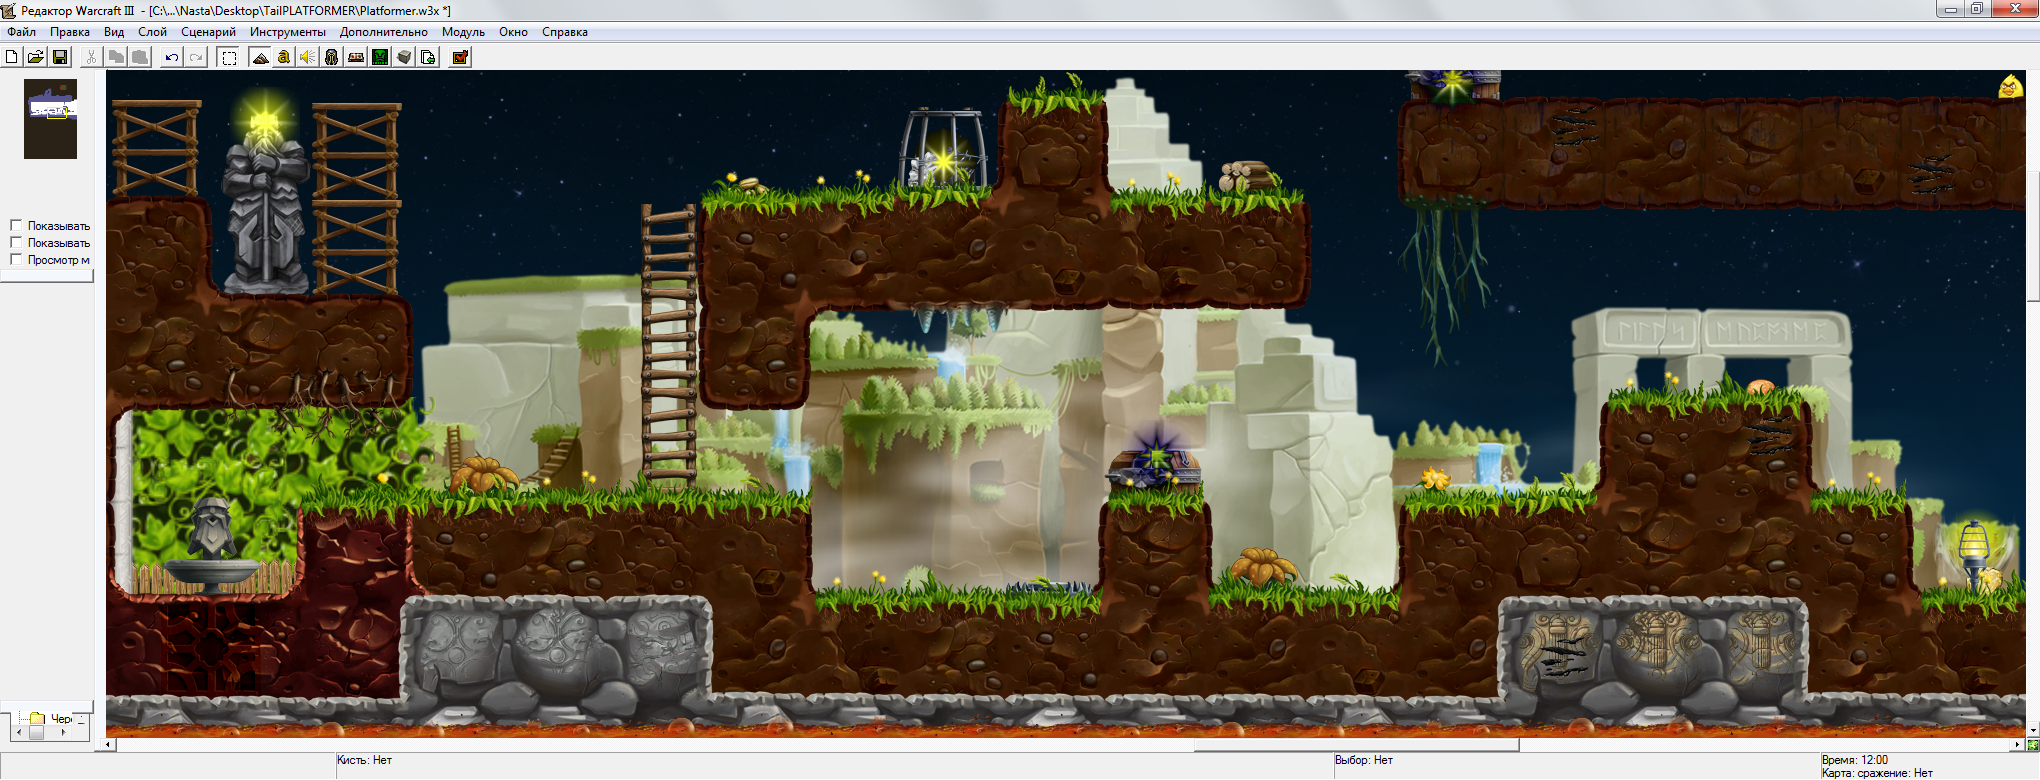Image resolution: width=2040 pixels, height=780 pixels.
Task: Click the map view scrollbar right arrow
Action: coord(2018,745)
